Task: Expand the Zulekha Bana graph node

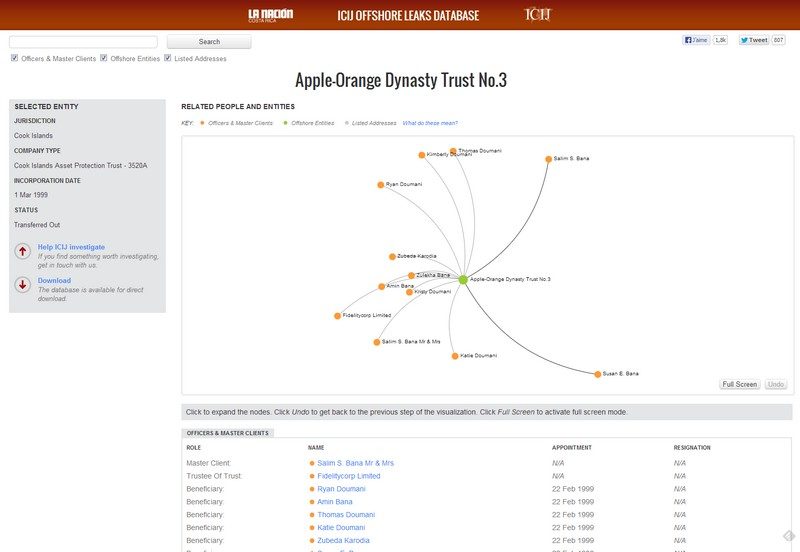Action: coord(411,275)
